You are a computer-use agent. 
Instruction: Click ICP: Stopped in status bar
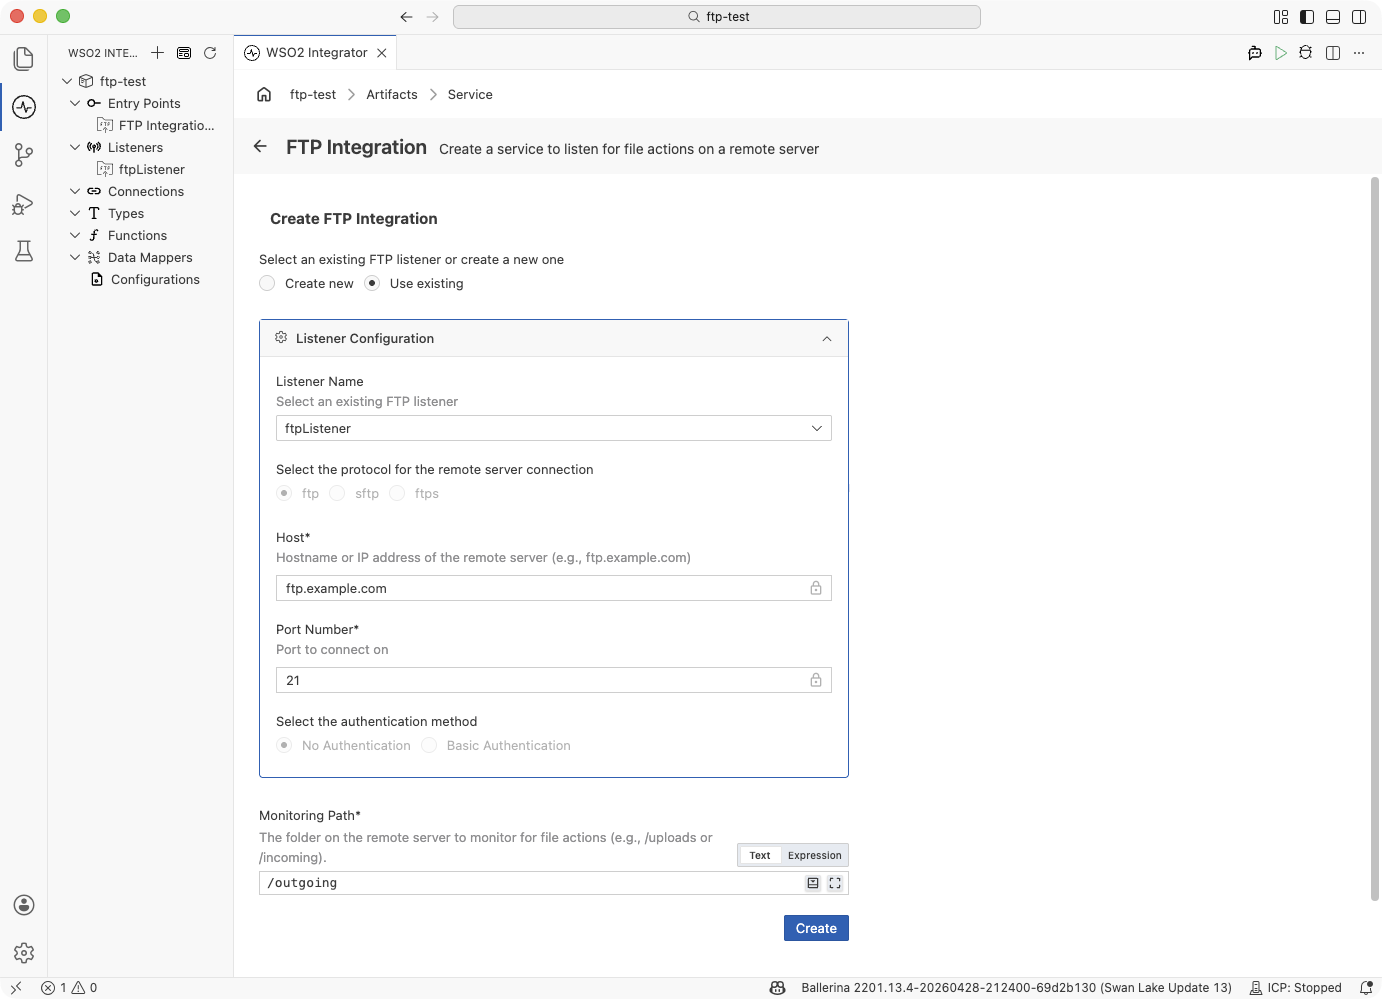pyautogui.click(x=1296, y=988)
